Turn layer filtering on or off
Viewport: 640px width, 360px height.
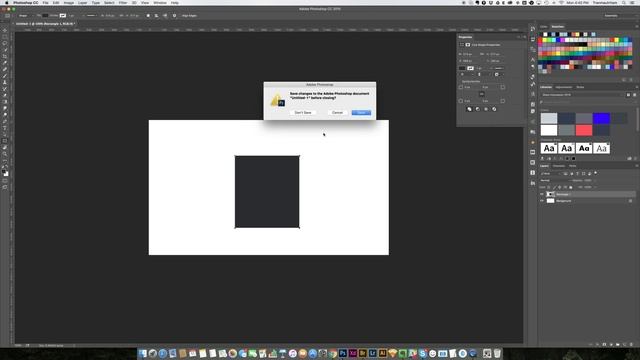[x=596, y=173]
